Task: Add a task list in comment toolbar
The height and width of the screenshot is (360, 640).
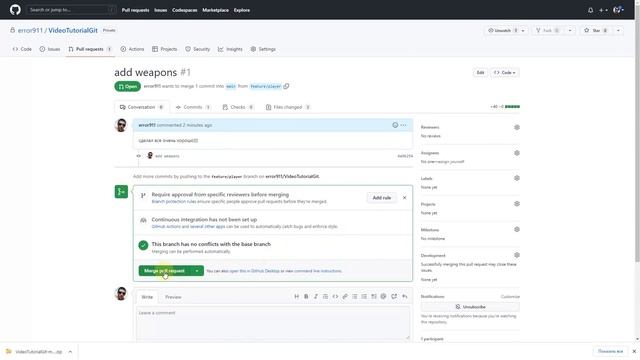Action: 374,296
